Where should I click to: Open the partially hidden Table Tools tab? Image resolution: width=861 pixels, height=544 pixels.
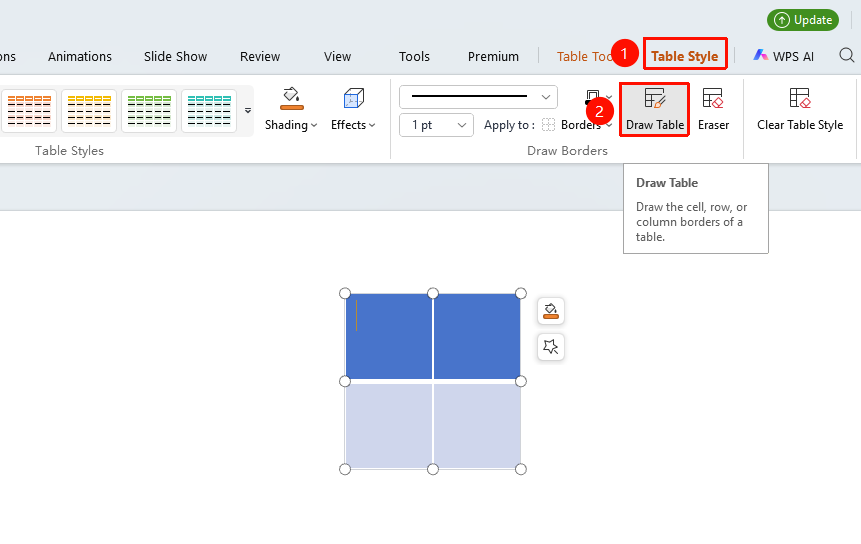click(x=583, y=56)
